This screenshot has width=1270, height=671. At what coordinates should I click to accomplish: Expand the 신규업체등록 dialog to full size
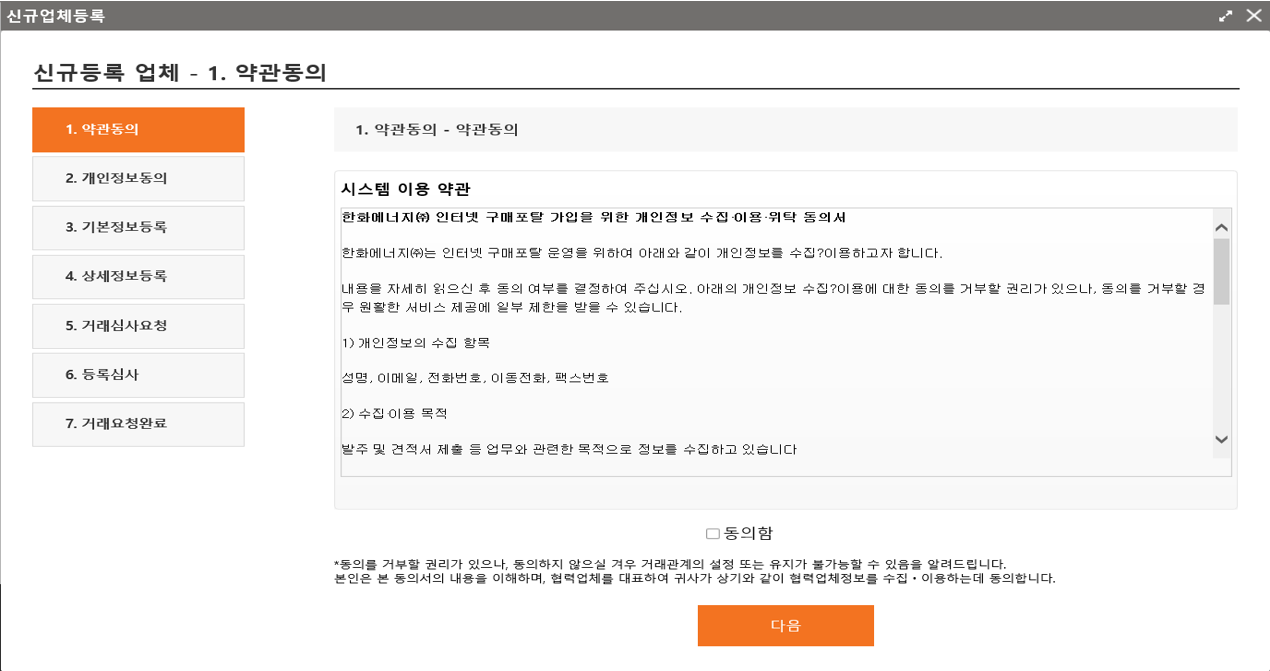(x=1226, y=16)
